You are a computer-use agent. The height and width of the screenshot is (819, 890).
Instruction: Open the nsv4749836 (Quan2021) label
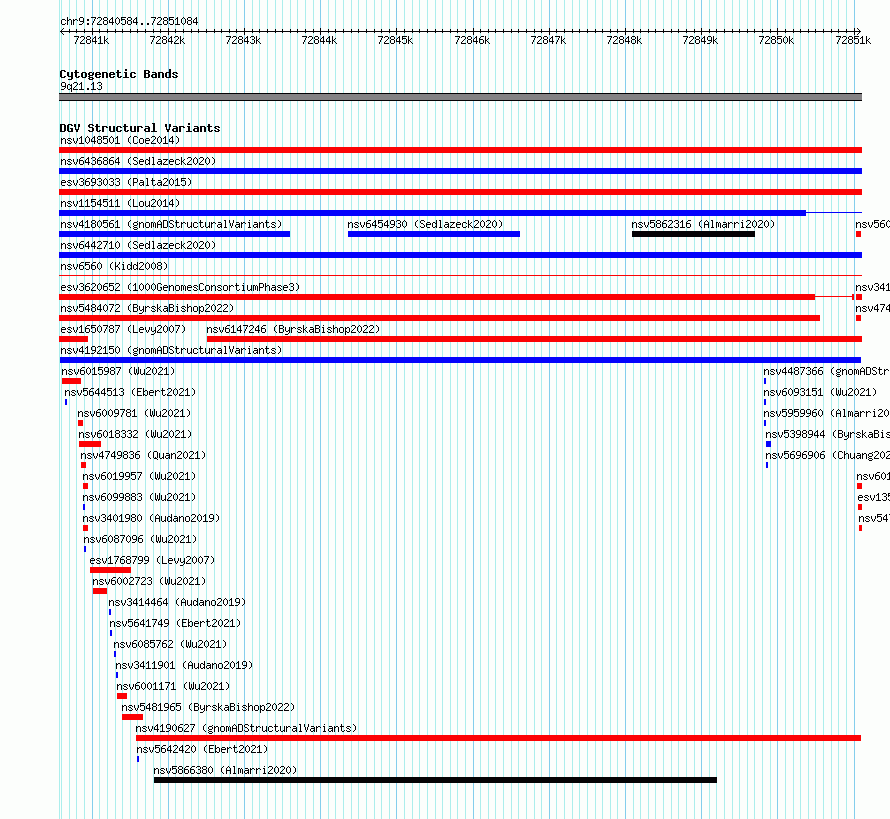pos(143,455)
